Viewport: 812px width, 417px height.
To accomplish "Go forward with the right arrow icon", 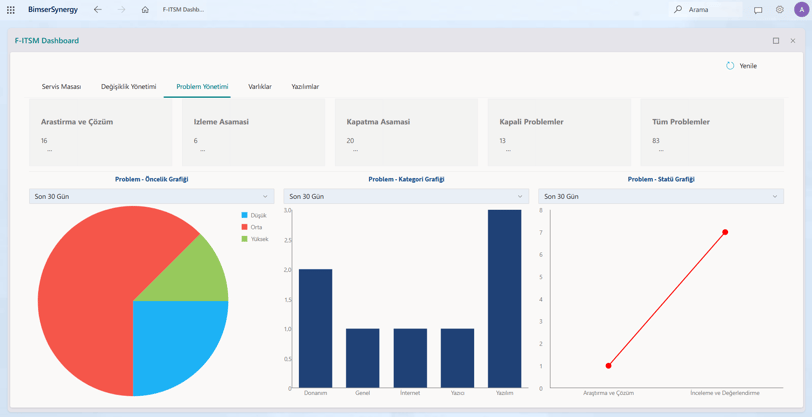I will [x=122, y=9].
